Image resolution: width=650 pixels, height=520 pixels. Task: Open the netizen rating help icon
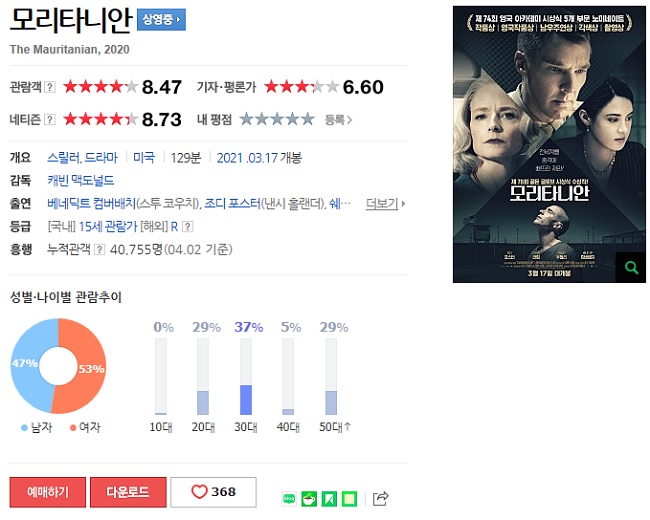click(x=50, y=119)
